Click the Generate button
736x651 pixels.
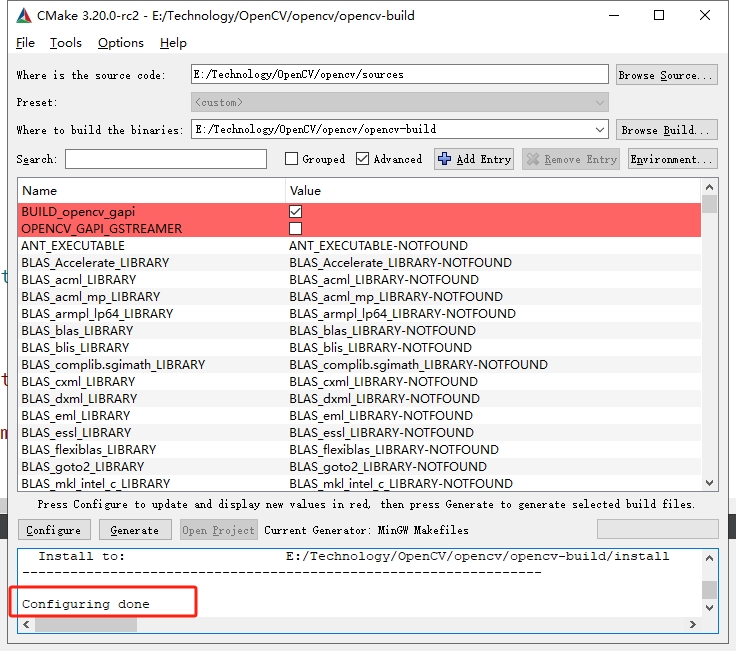click(135, 530)
